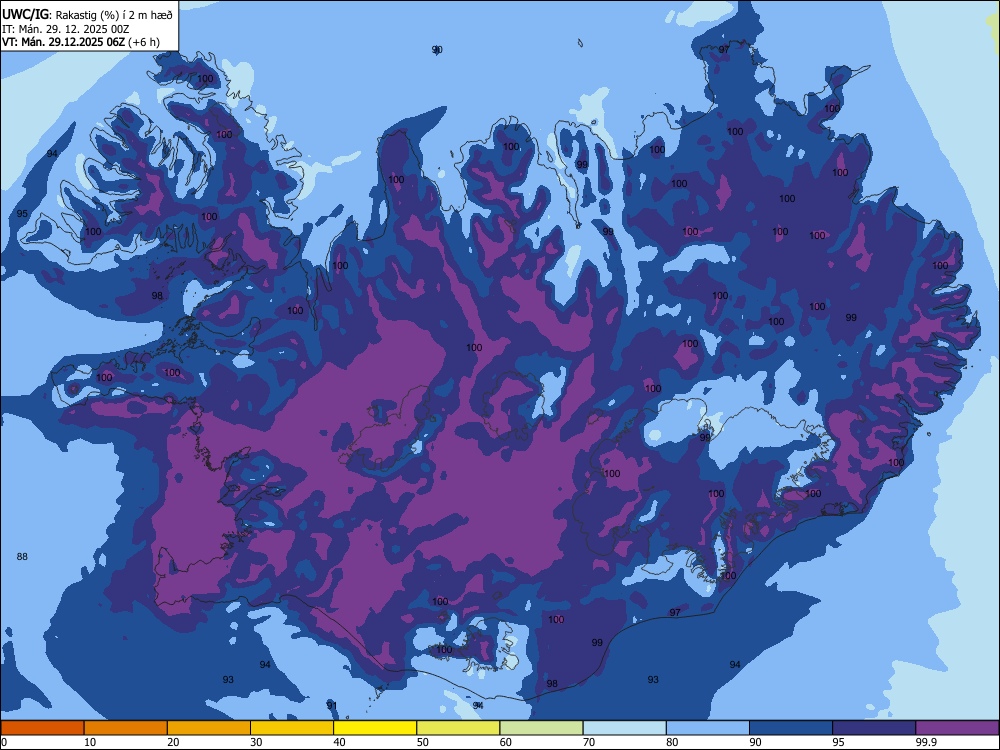Click the legend tick label '10'
The image size is (1000, 750).
click(x=90, y=742)
